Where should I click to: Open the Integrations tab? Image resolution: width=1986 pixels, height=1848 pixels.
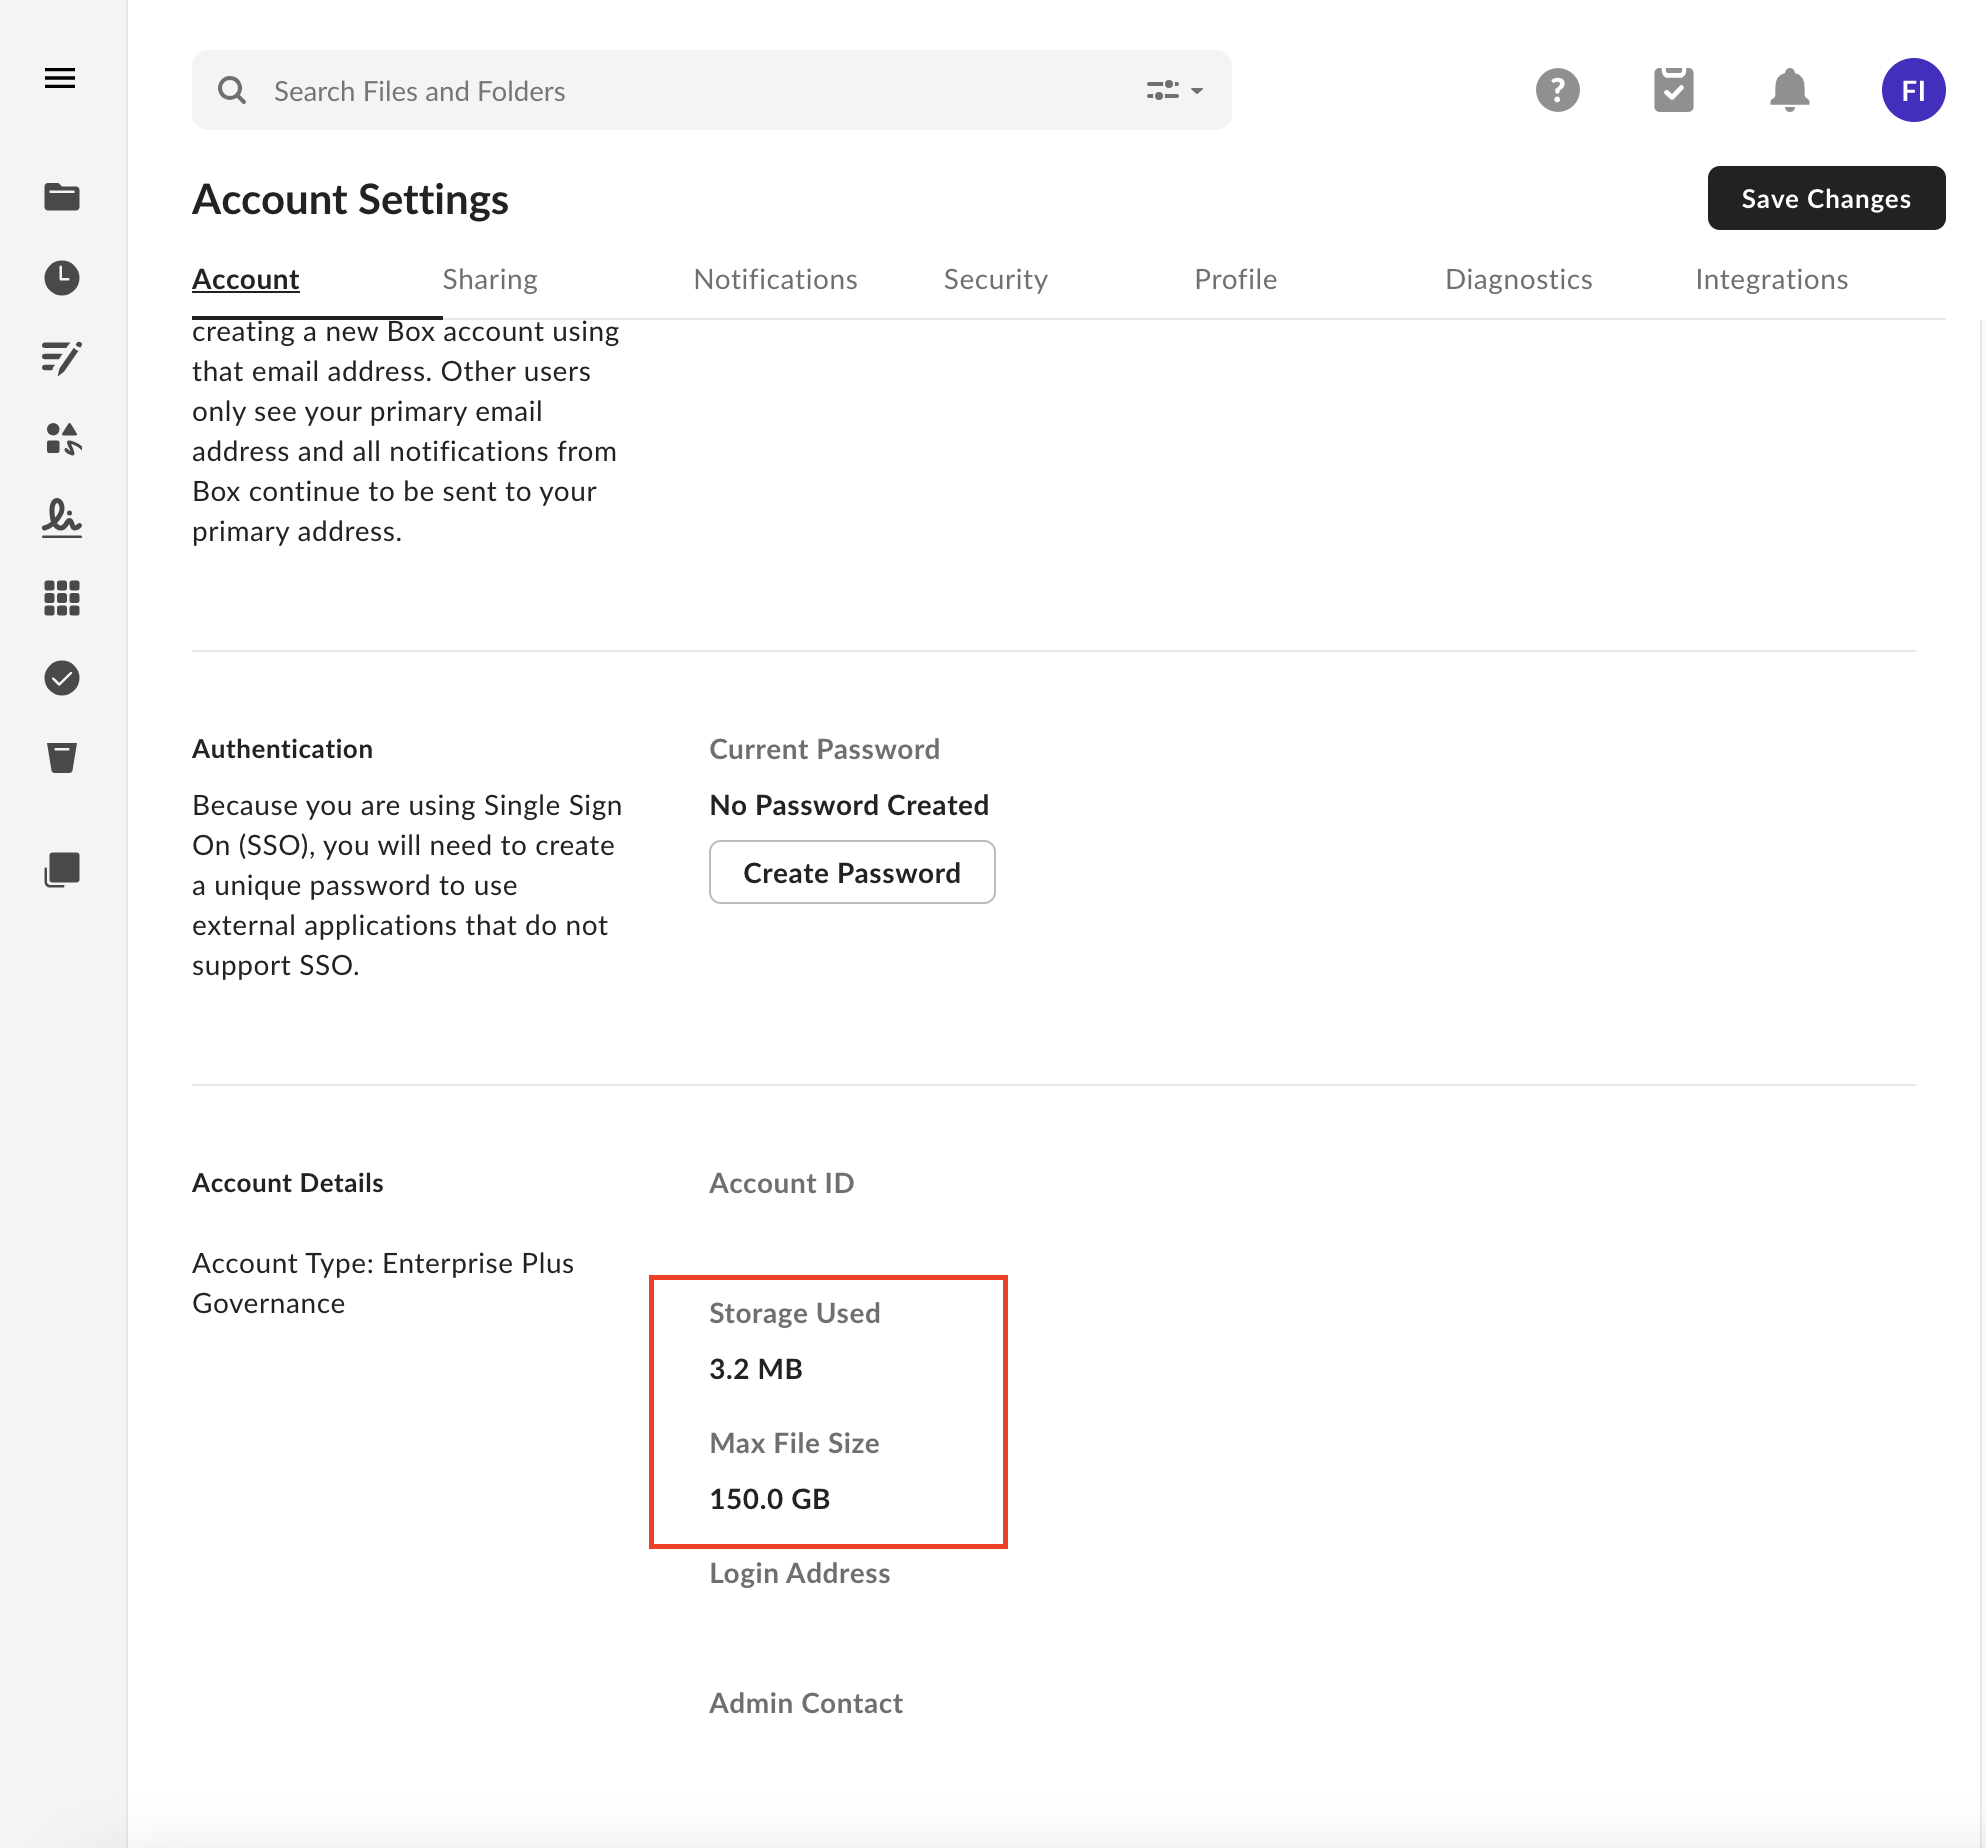coord(1771,279)
